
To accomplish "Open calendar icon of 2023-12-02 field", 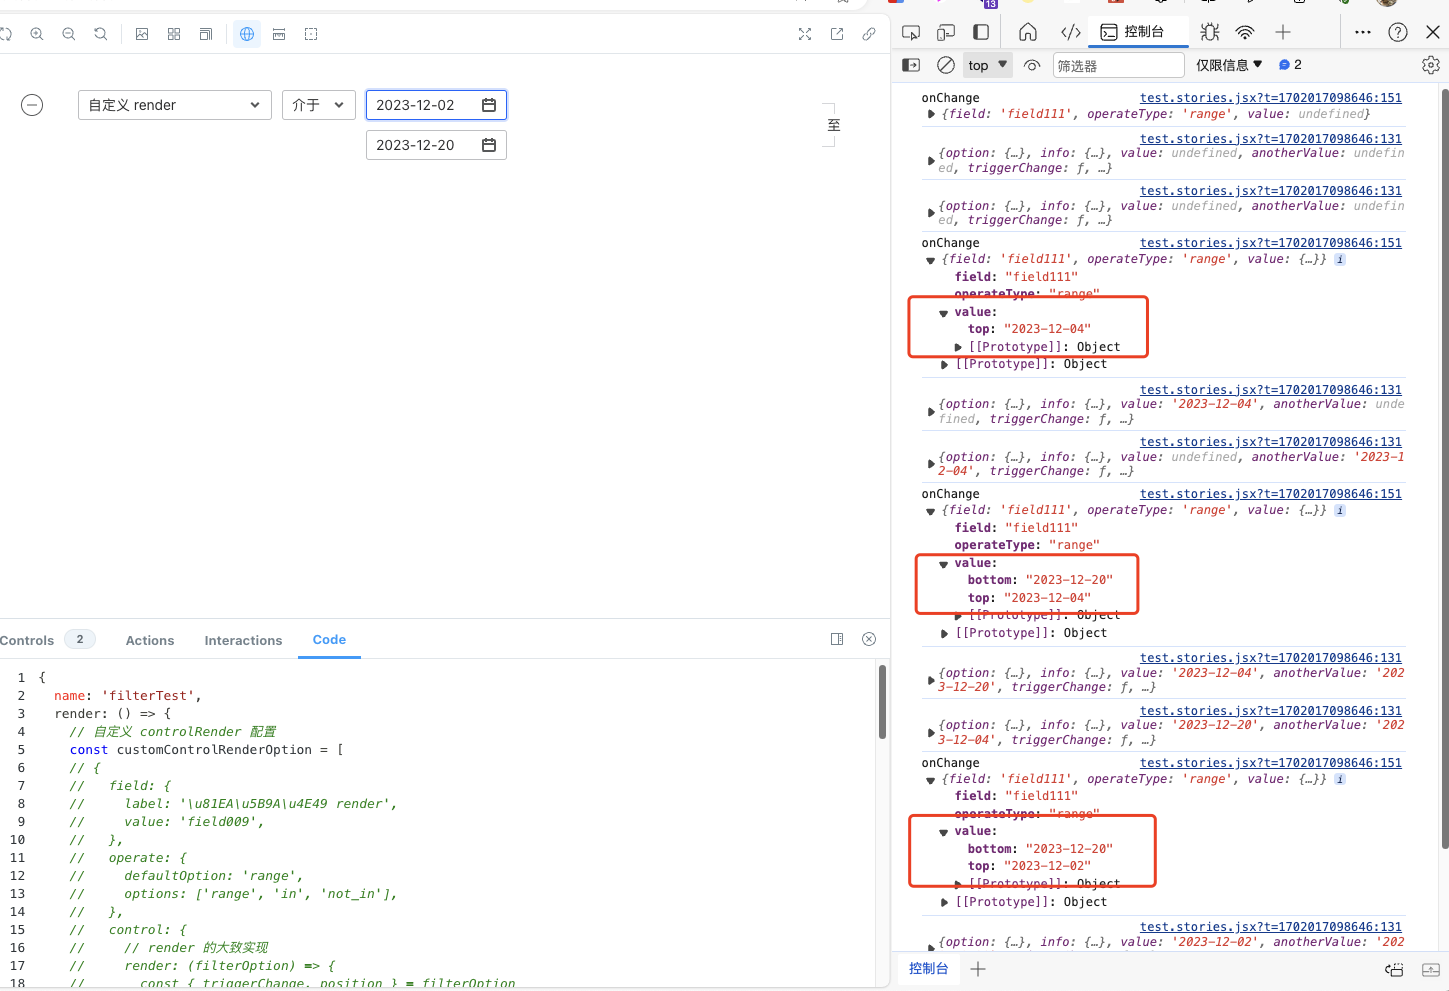I will pos(489,105).
